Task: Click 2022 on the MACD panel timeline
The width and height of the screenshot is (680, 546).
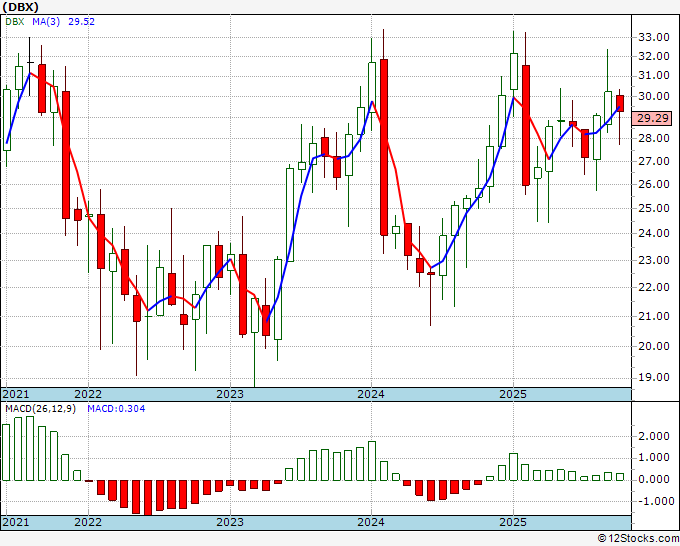Action: pyautogui.click(x=88, y=522)
